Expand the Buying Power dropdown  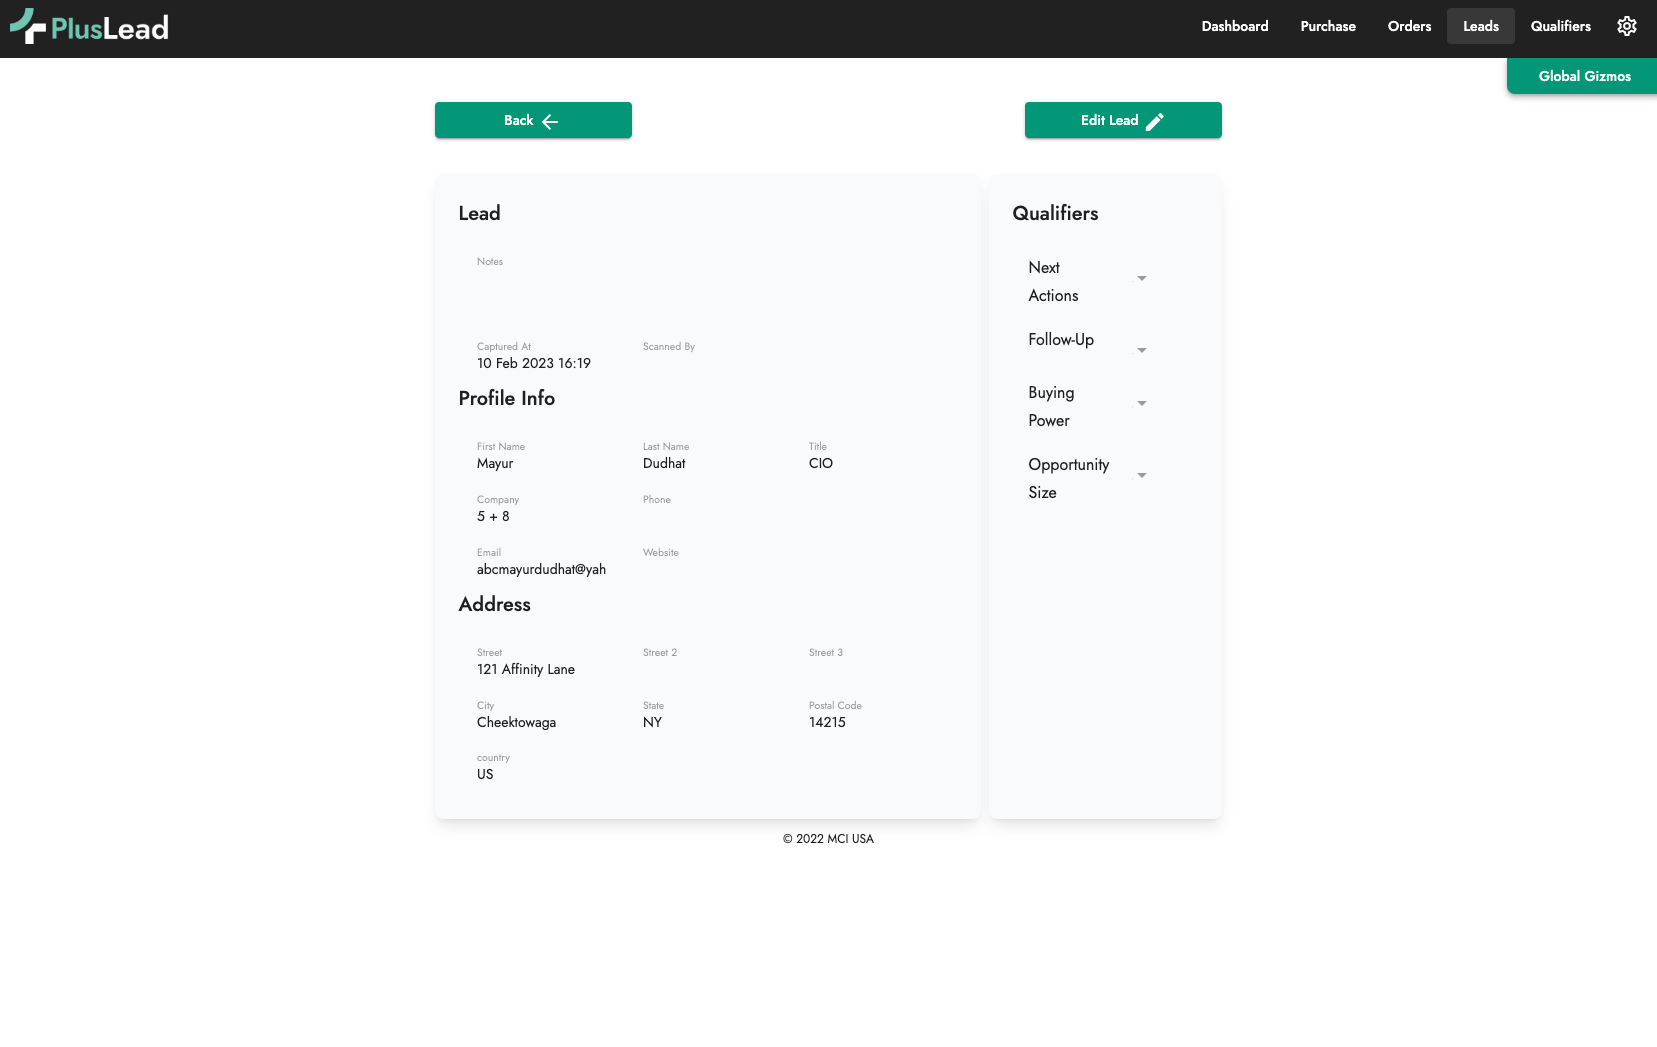pos(1141,404)
